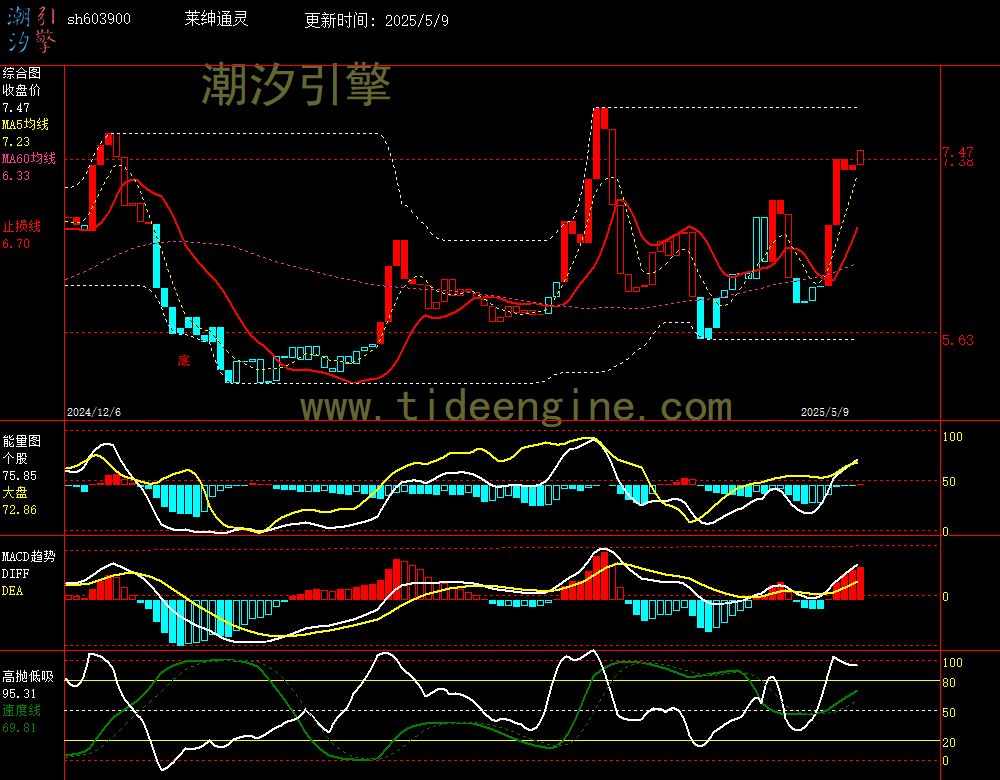
Task: Click the 高抛低吸 value 95.31
Action: [19, 693]
